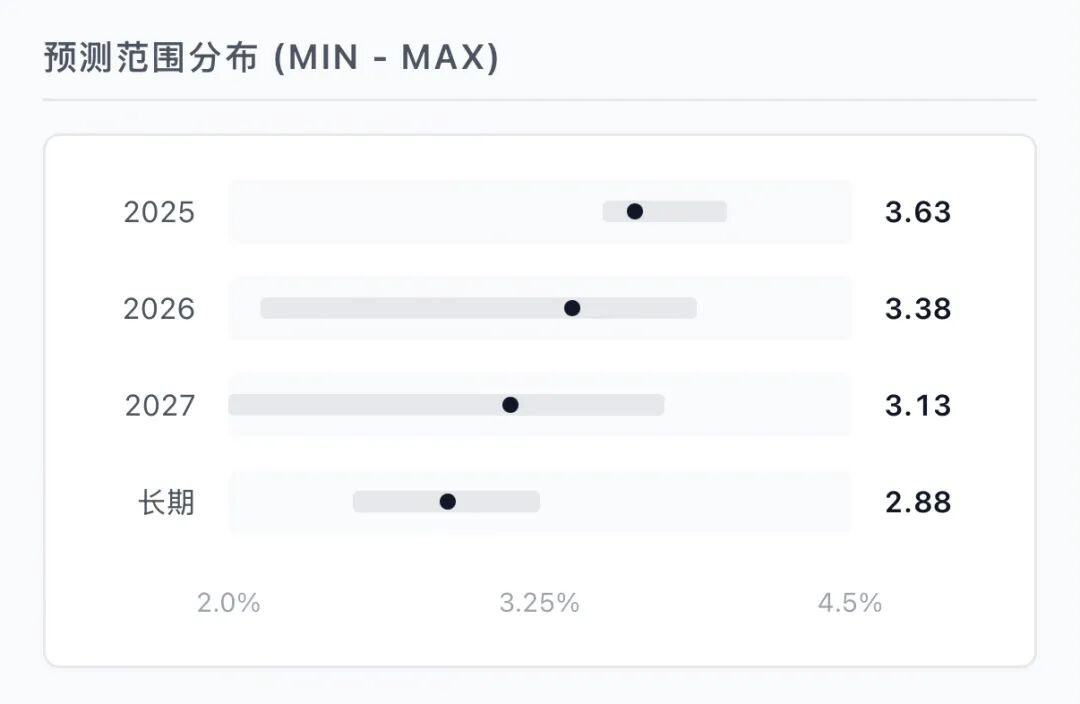Click the 预测范围分布 (MIN - MAX) heading
Image resolution: width=1080 pixels, height=704 pixels.
pos(271,57)
